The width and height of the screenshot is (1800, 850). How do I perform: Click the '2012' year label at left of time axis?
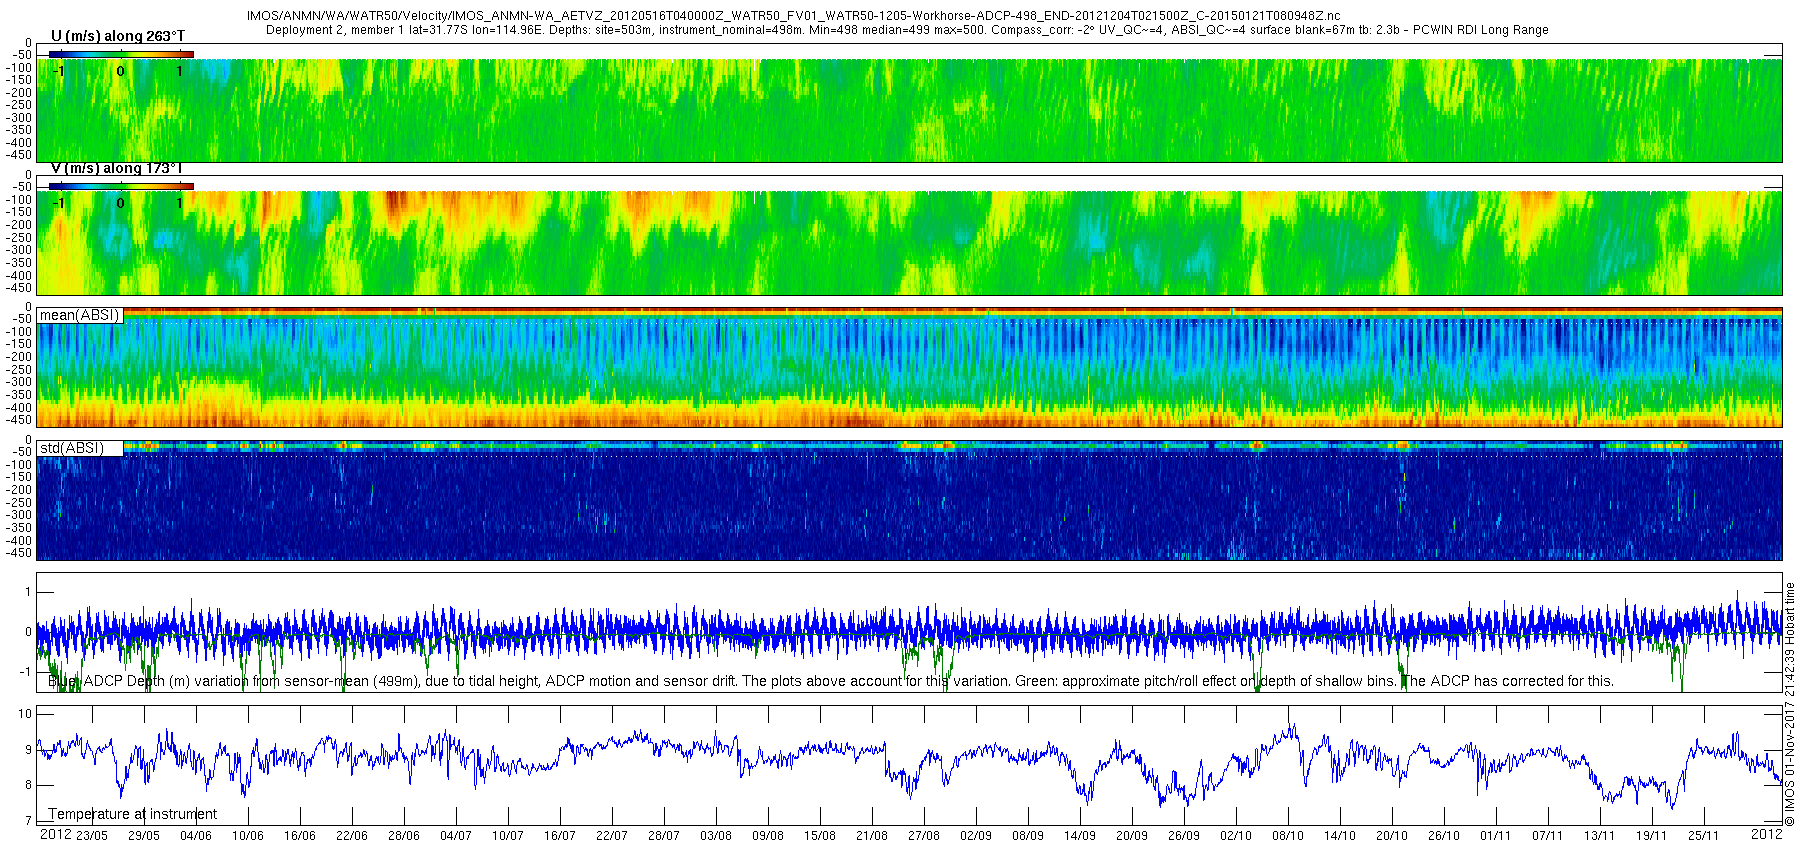click(55, 834)
